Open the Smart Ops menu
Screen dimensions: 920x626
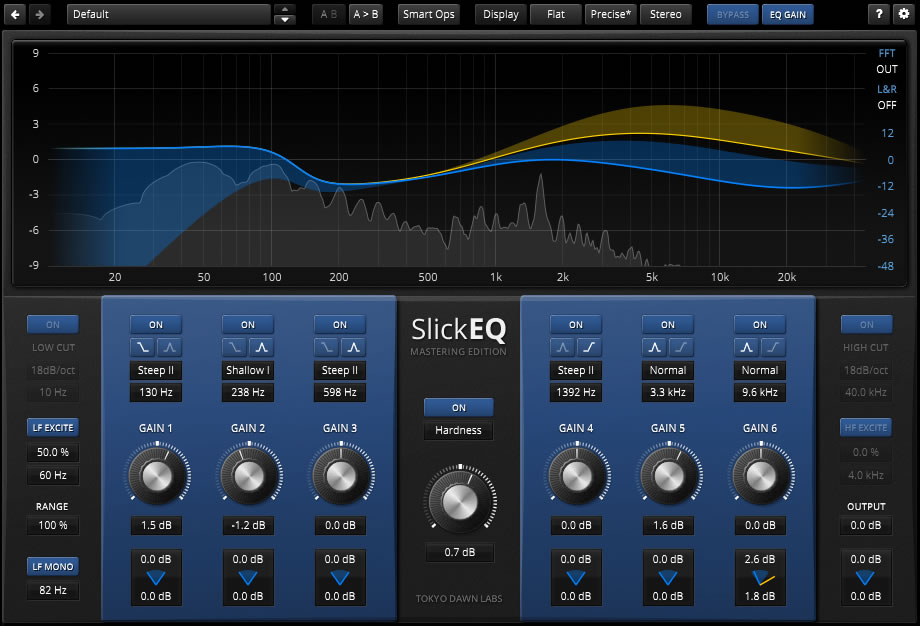point(429,14)
